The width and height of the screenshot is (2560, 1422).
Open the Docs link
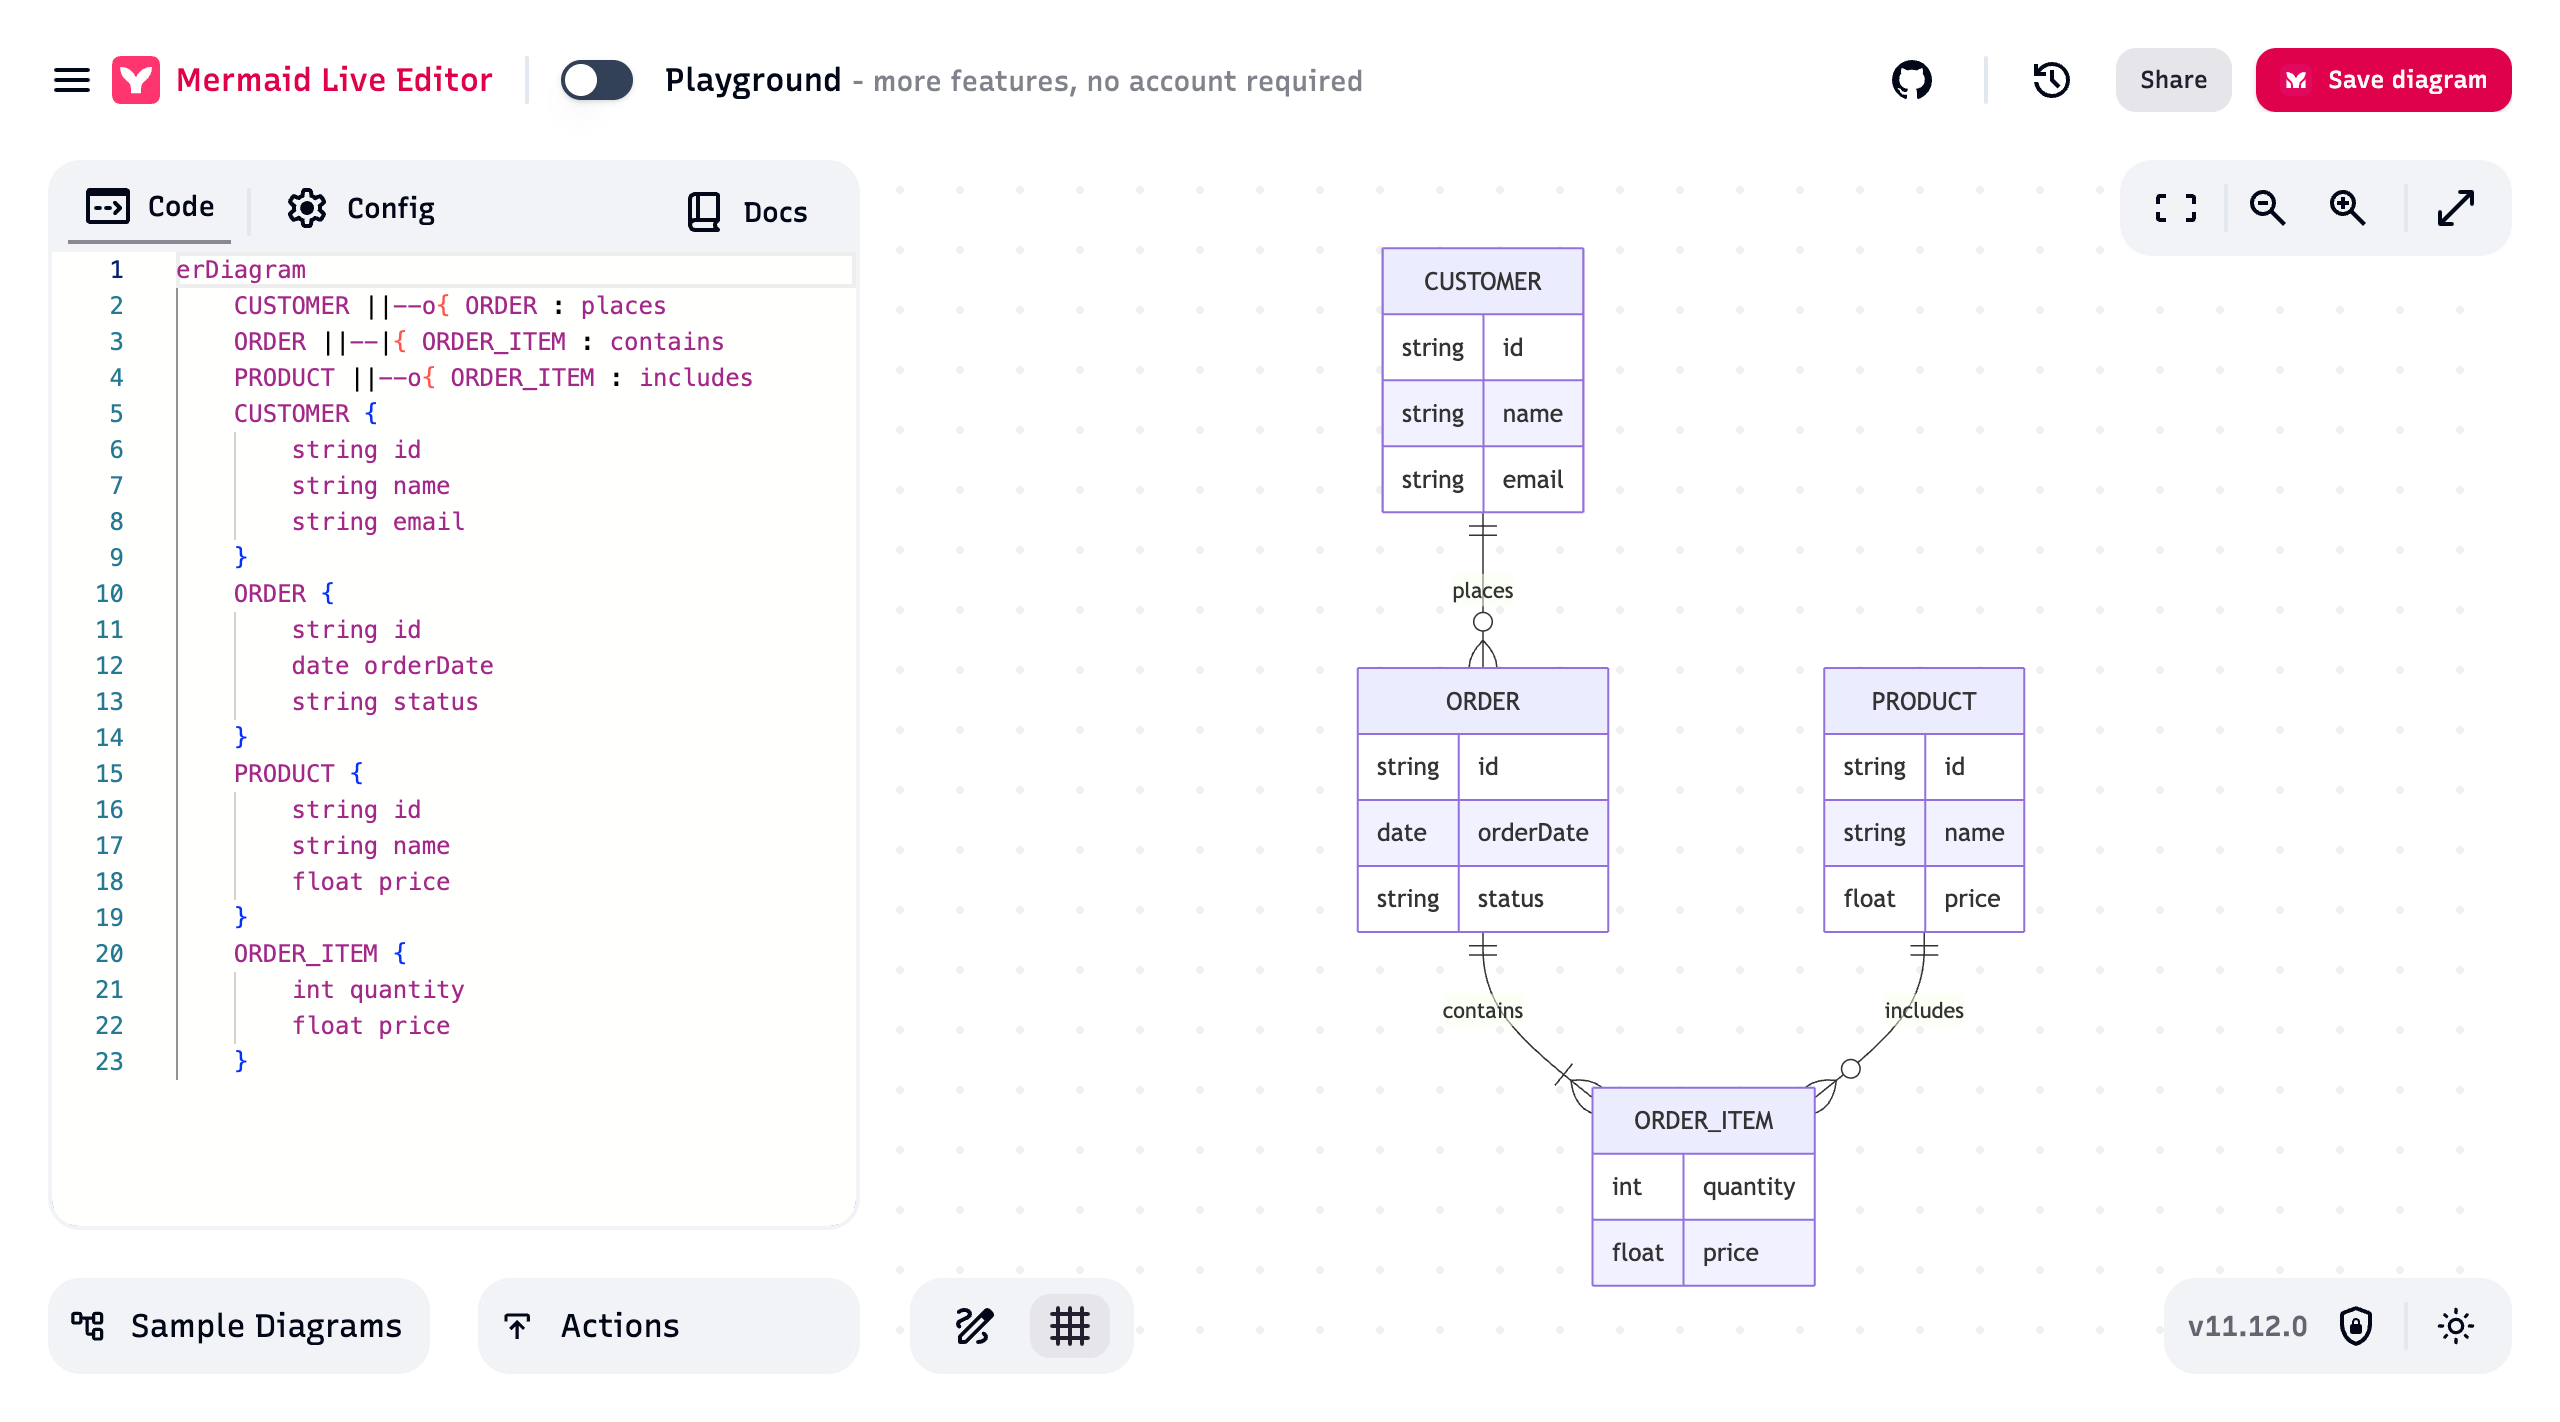click(748, 212)
